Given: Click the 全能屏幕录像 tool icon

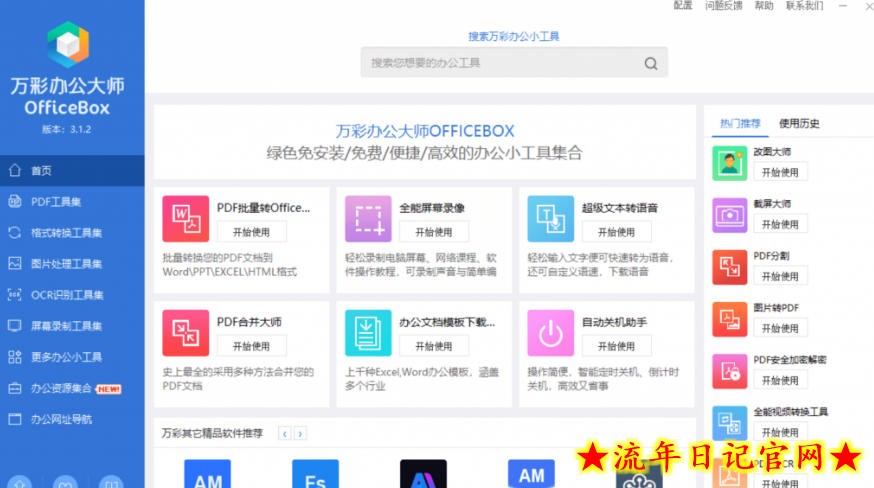Looking at the screenshot, I should [368, 219].
